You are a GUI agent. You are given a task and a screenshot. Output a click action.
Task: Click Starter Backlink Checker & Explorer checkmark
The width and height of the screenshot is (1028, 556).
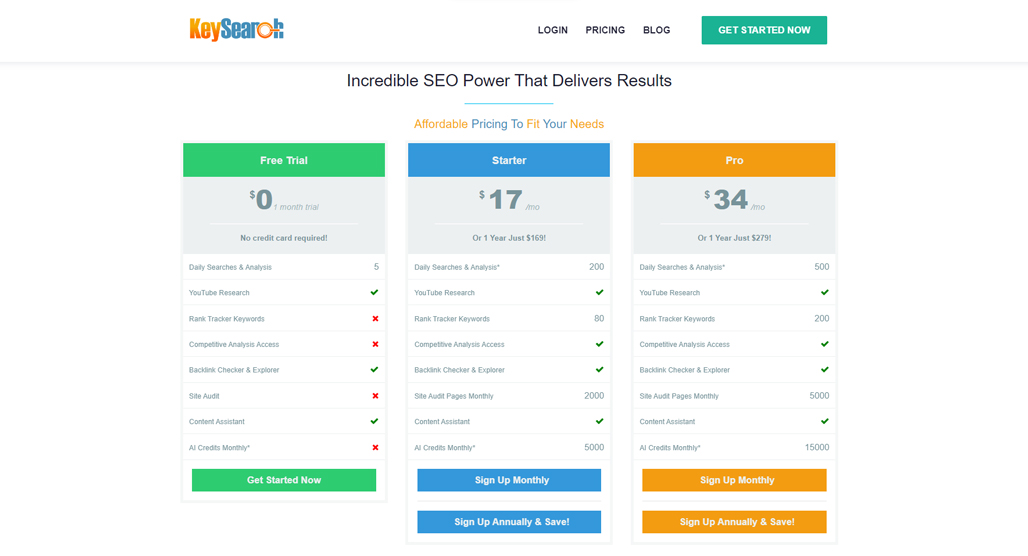tap(599, 370)
